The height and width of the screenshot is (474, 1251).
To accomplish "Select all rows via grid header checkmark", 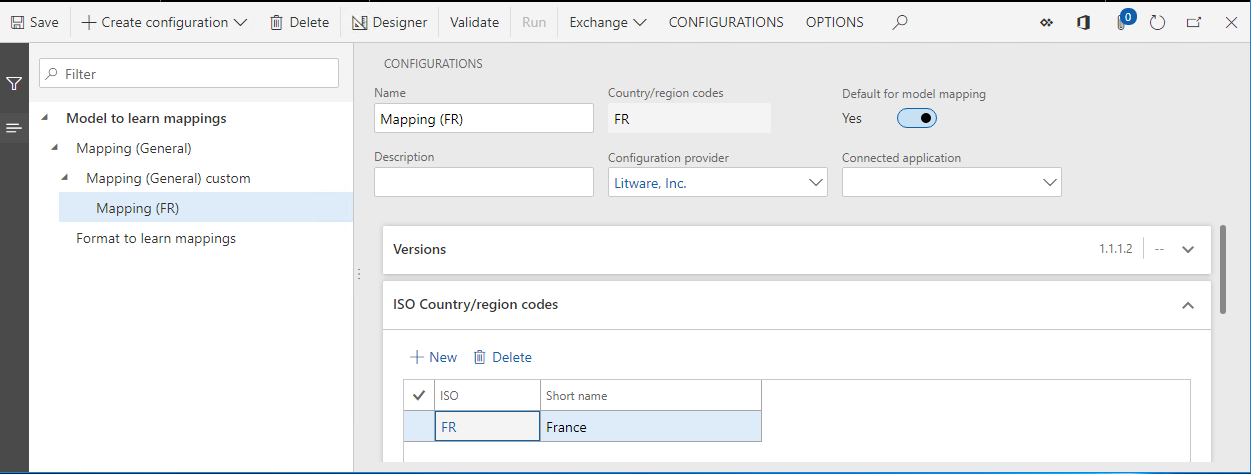I will [418, 395].
